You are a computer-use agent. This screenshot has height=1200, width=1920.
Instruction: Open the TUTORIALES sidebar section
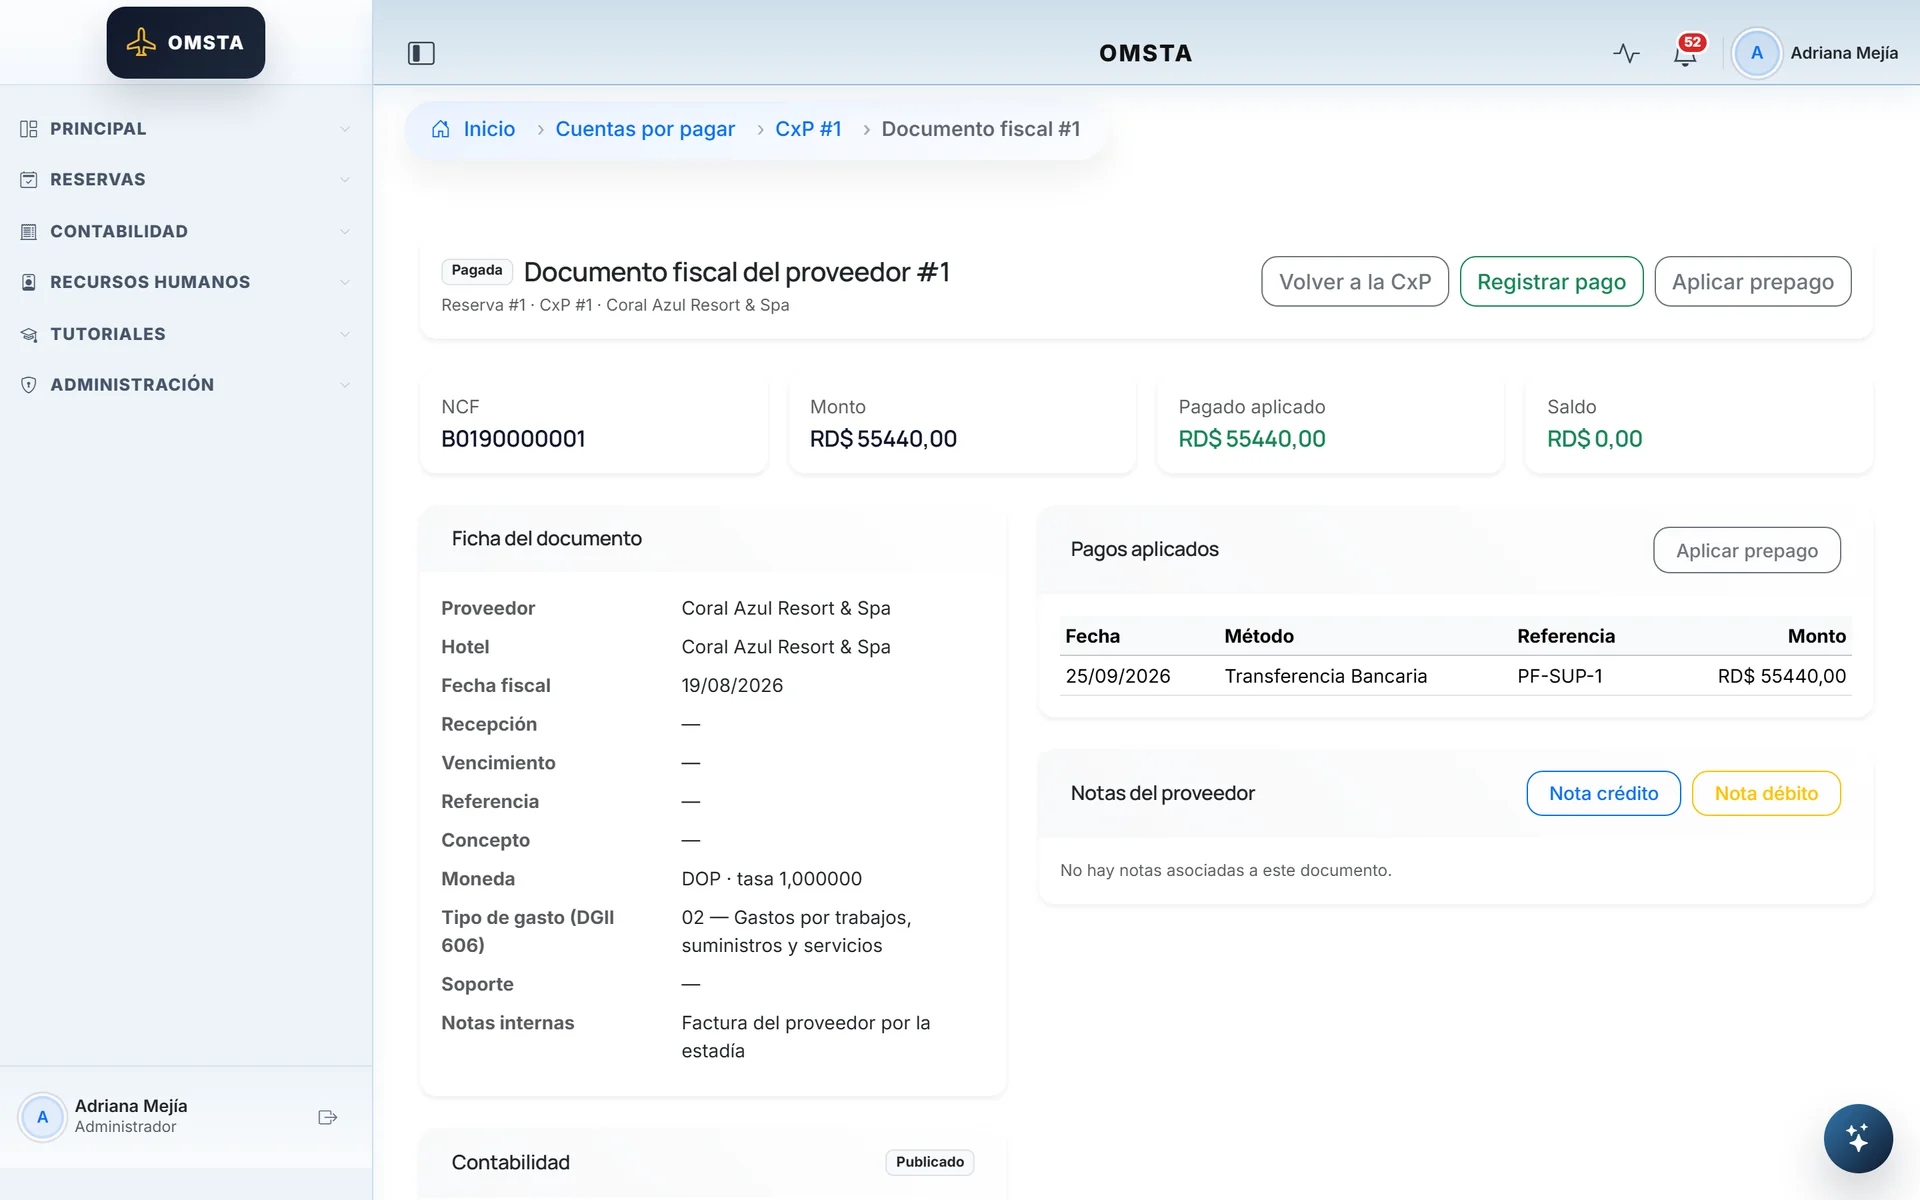pos(186,334)
